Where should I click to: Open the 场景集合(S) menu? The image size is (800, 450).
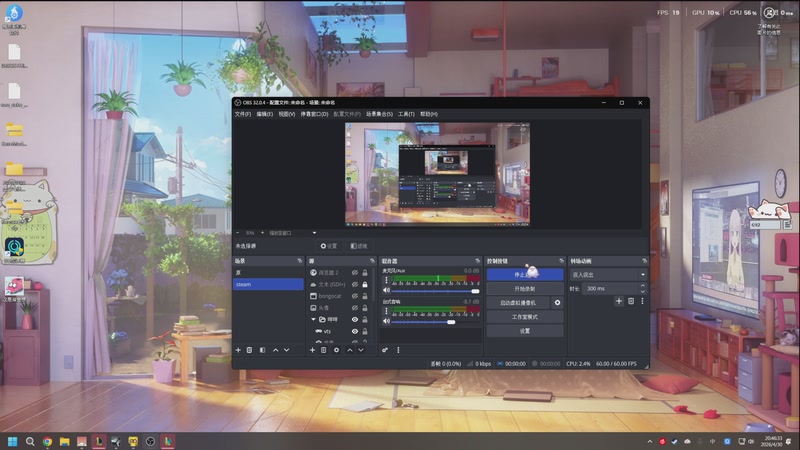tap(379, 114)
